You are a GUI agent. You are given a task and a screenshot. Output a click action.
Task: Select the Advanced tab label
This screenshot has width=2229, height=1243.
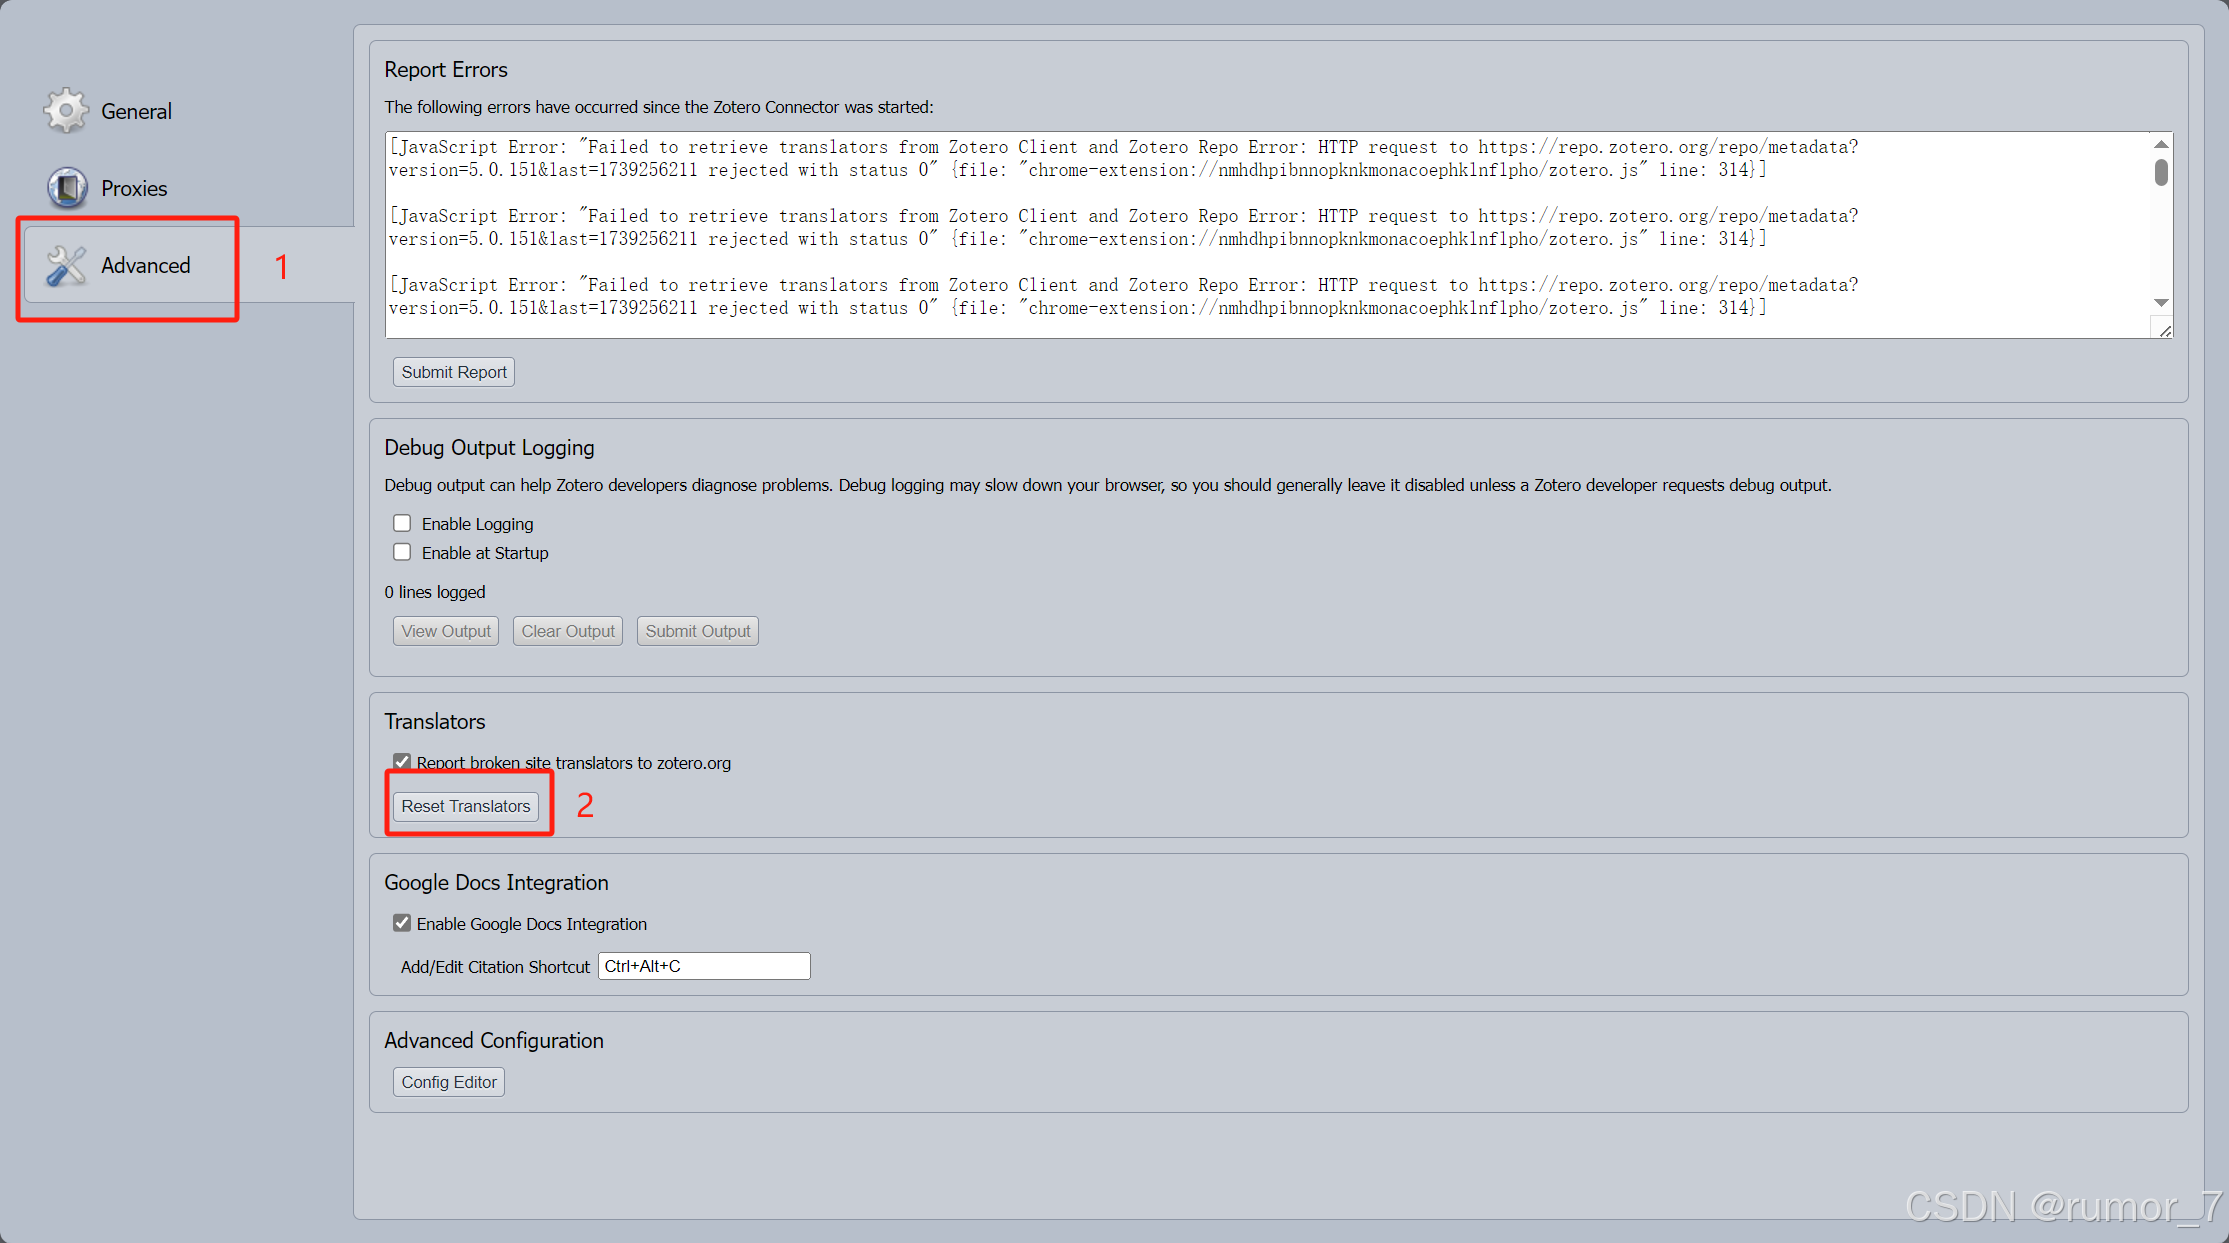click(145, 265)
